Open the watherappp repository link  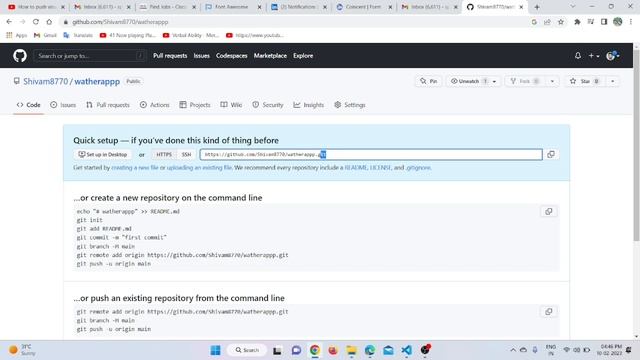97,81
